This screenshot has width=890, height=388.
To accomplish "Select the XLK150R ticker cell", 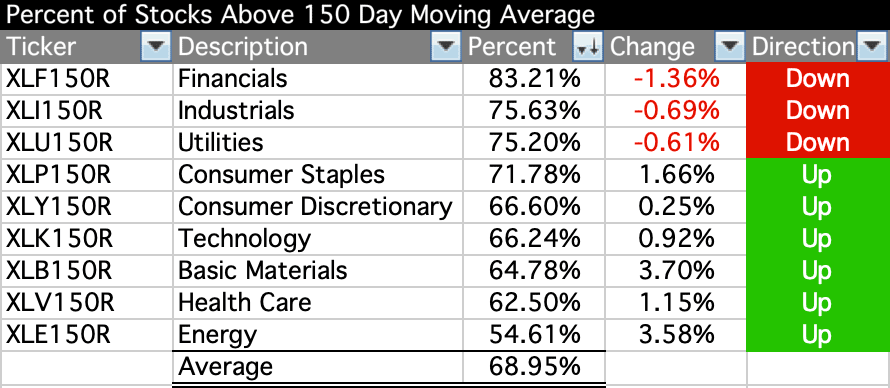I will click(x=87, y=239).
